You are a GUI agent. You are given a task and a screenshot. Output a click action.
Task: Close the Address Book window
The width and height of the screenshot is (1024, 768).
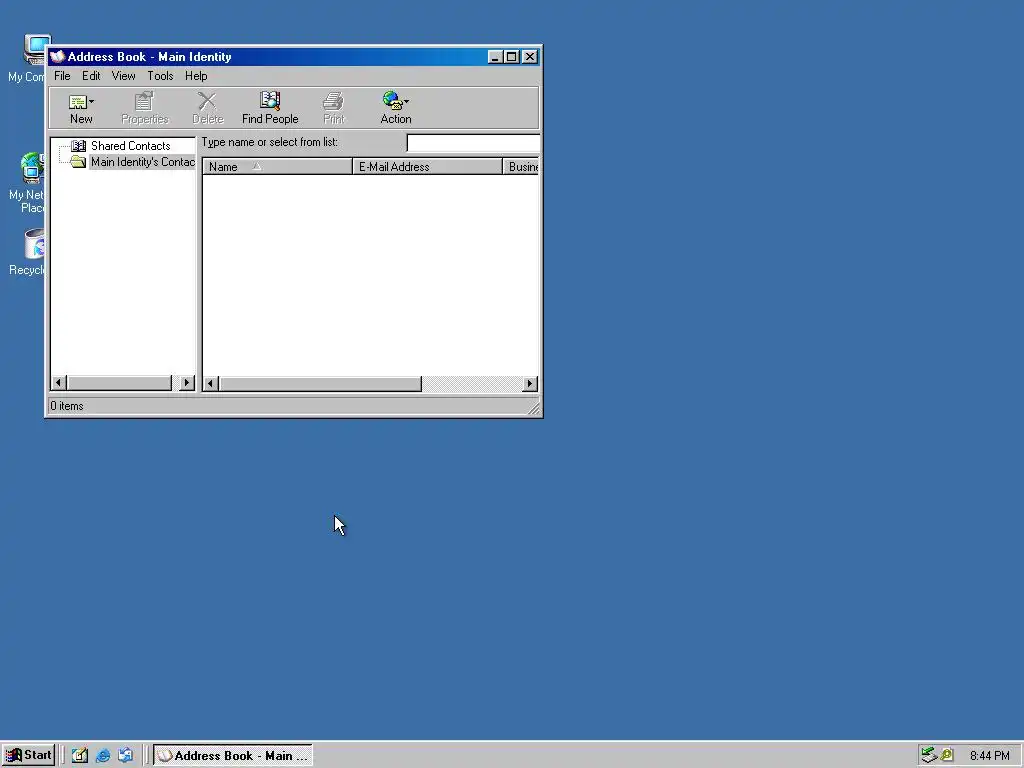click(530, 57)
